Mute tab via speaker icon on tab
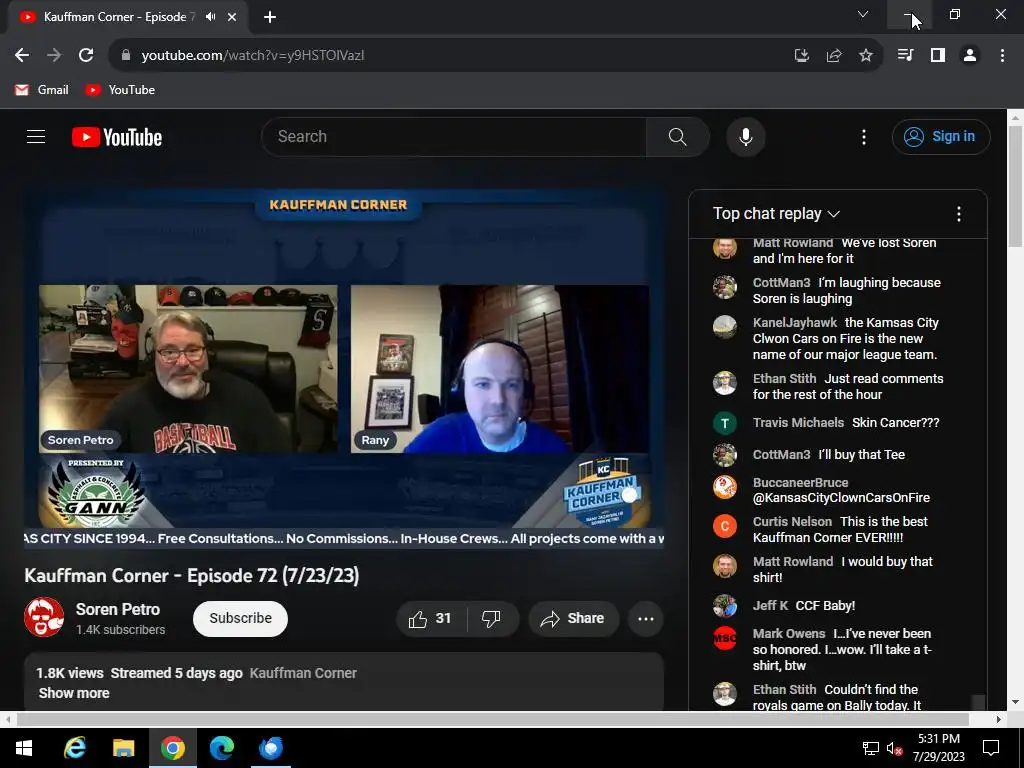The width and height of the screenshot is (1024, 768). point(210,17)
